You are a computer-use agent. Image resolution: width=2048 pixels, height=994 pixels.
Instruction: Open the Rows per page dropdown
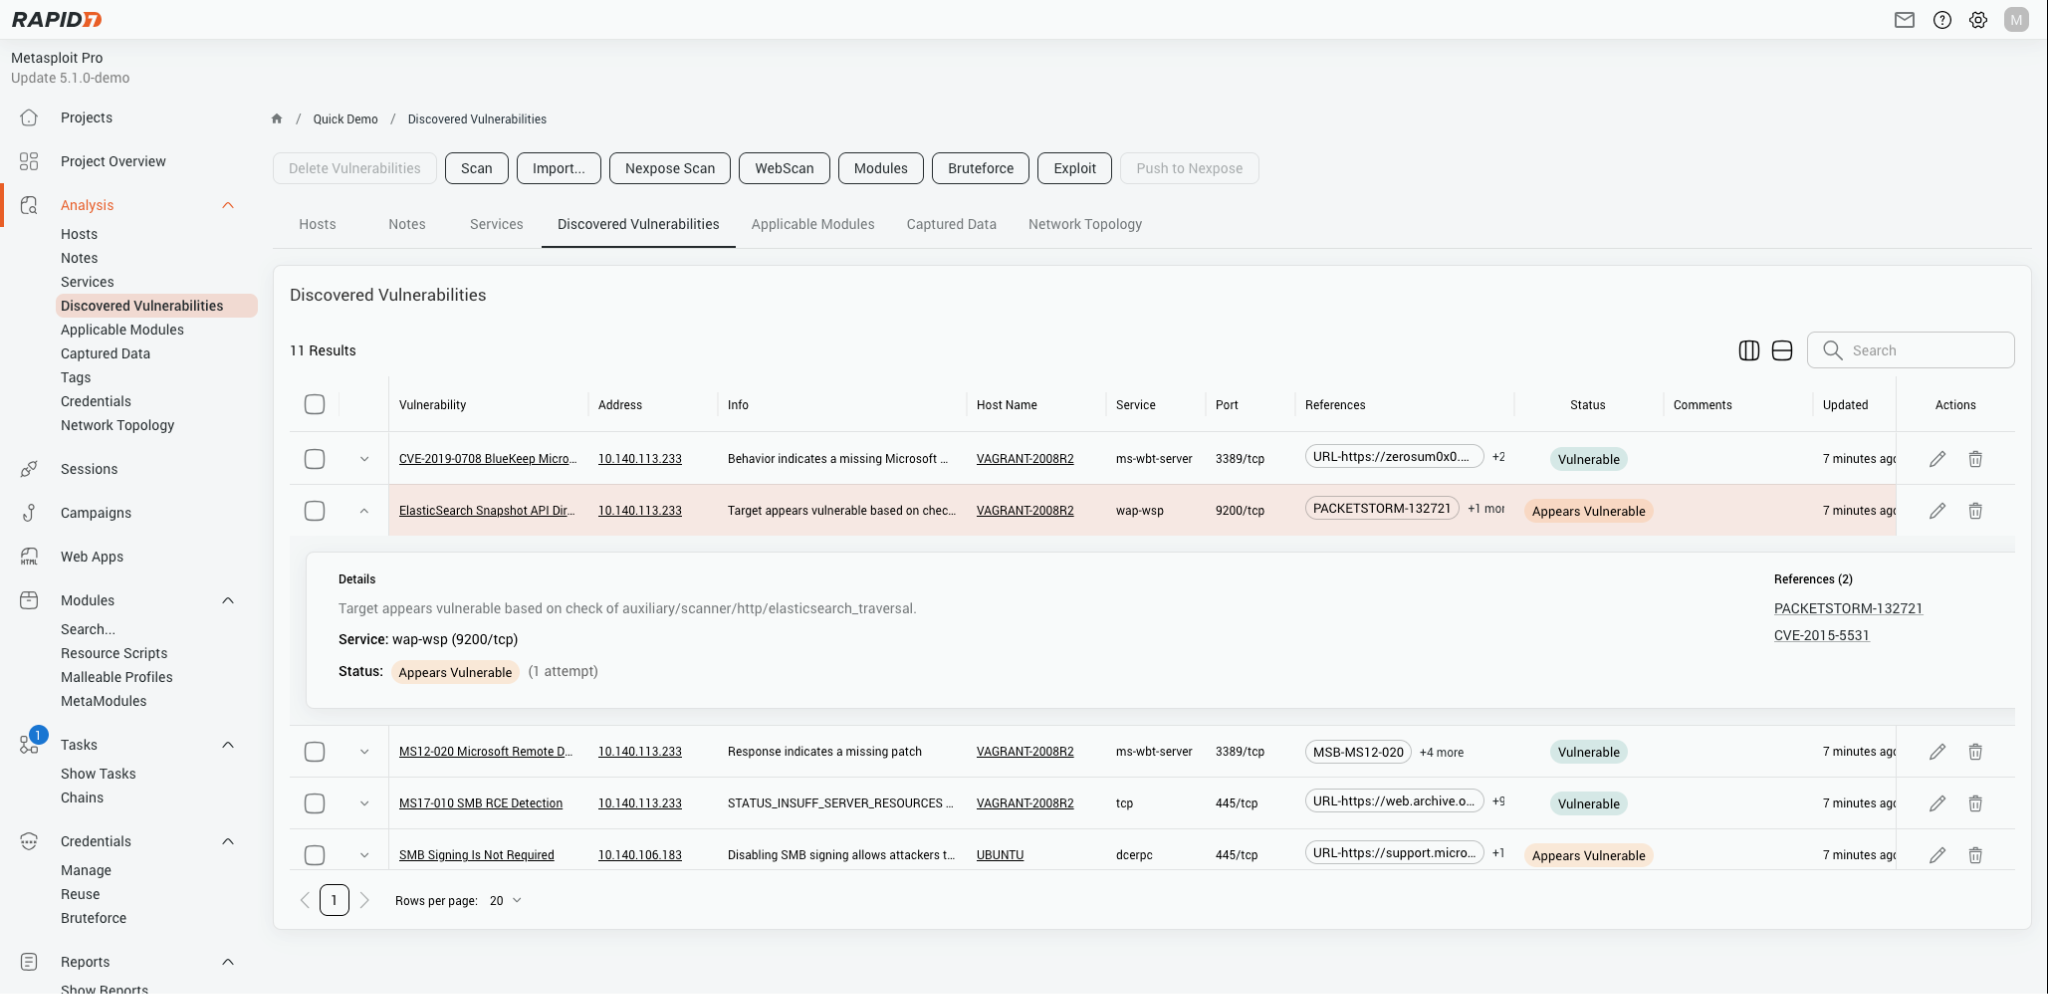tap(505, 900)
